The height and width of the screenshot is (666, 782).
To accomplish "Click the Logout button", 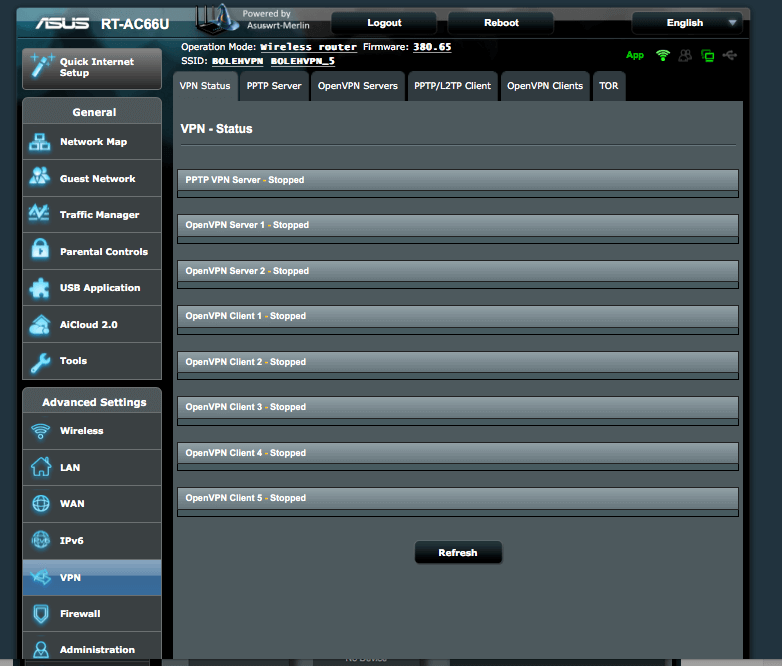I will tap(384, 23).
